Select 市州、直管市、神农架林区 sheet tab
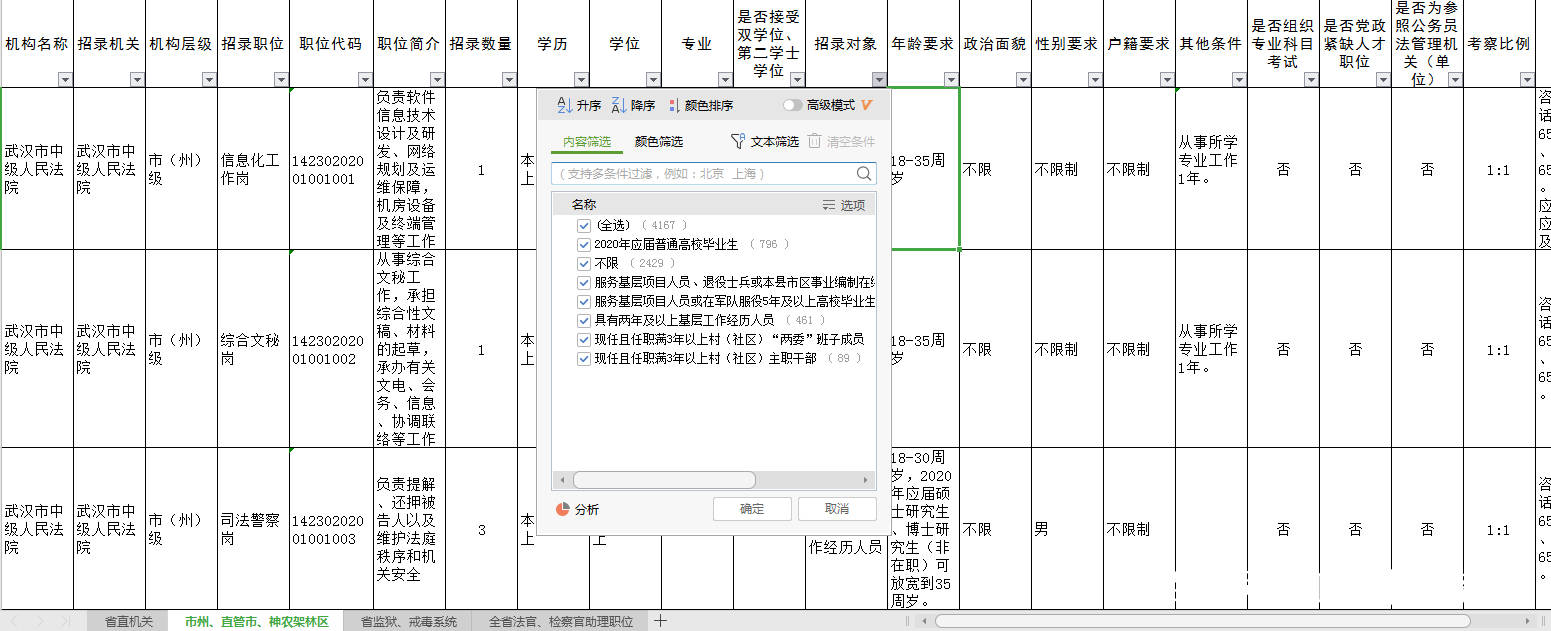This screenshot has height=631, width=1551. pos(256,621)
